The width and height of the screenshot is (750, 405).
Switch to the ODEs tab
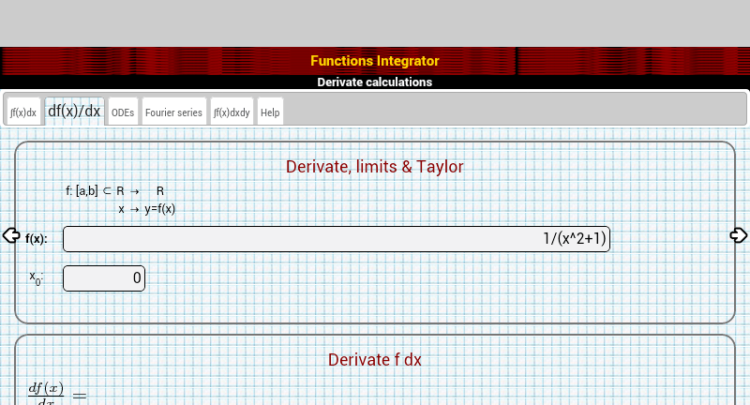tap(122, 112)
